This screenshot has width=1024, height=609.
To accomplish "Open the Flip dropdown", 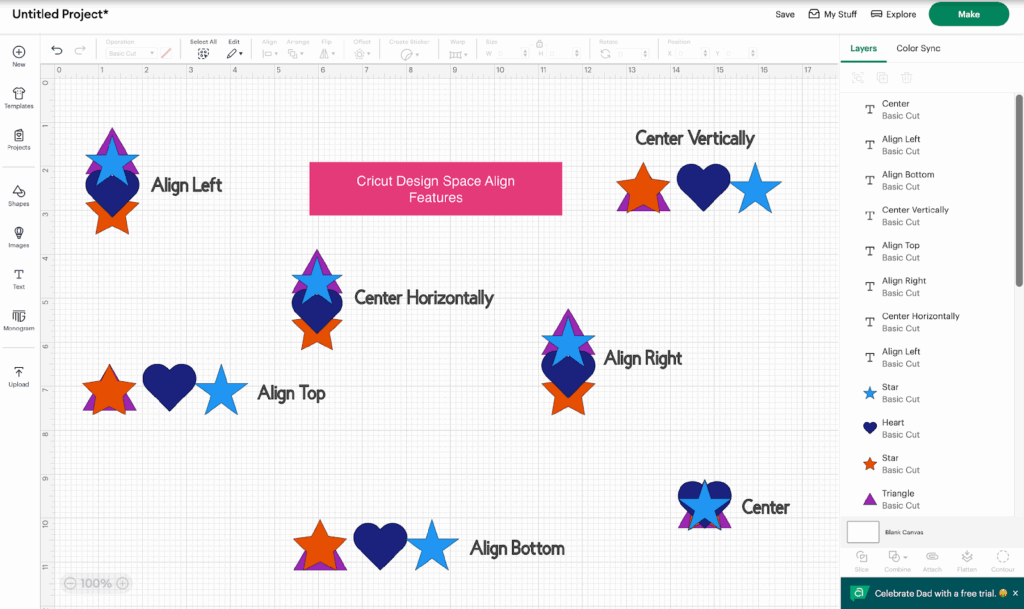I will coord(327,54).
